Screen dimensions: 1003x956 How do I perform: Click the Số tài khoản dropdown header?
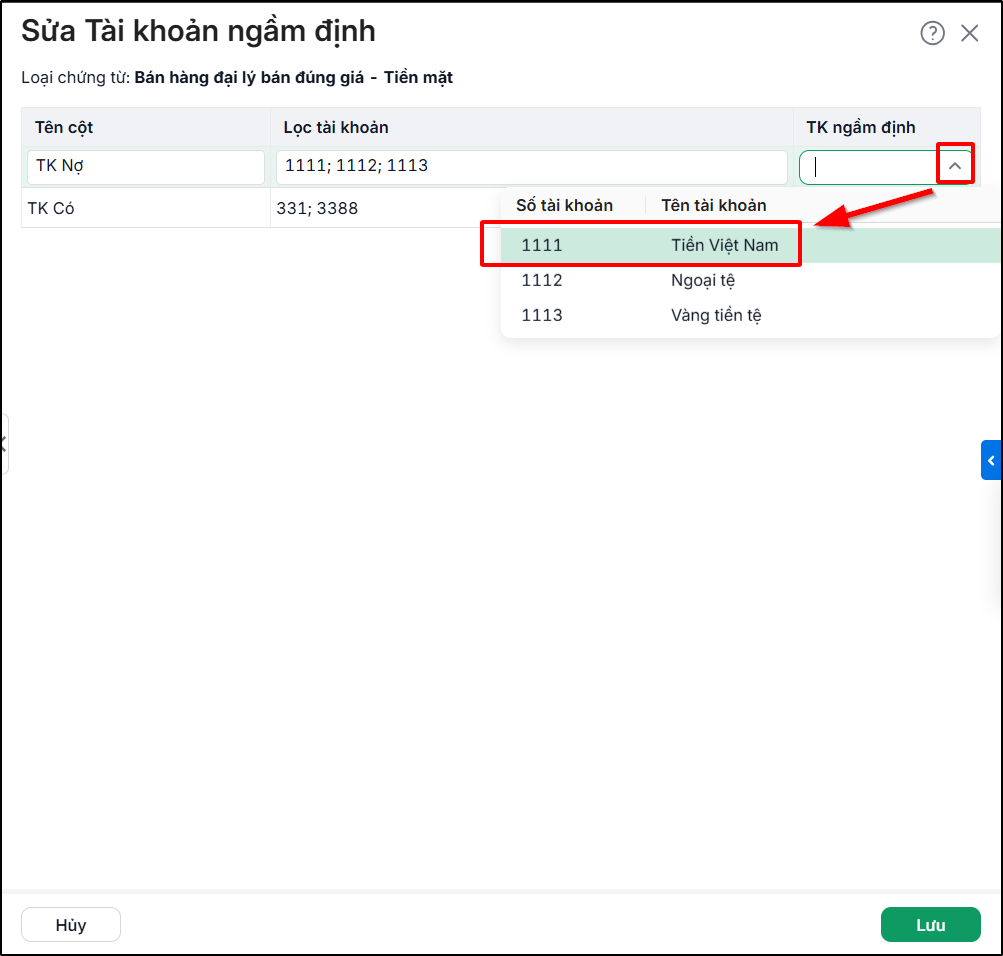[564, 205]
